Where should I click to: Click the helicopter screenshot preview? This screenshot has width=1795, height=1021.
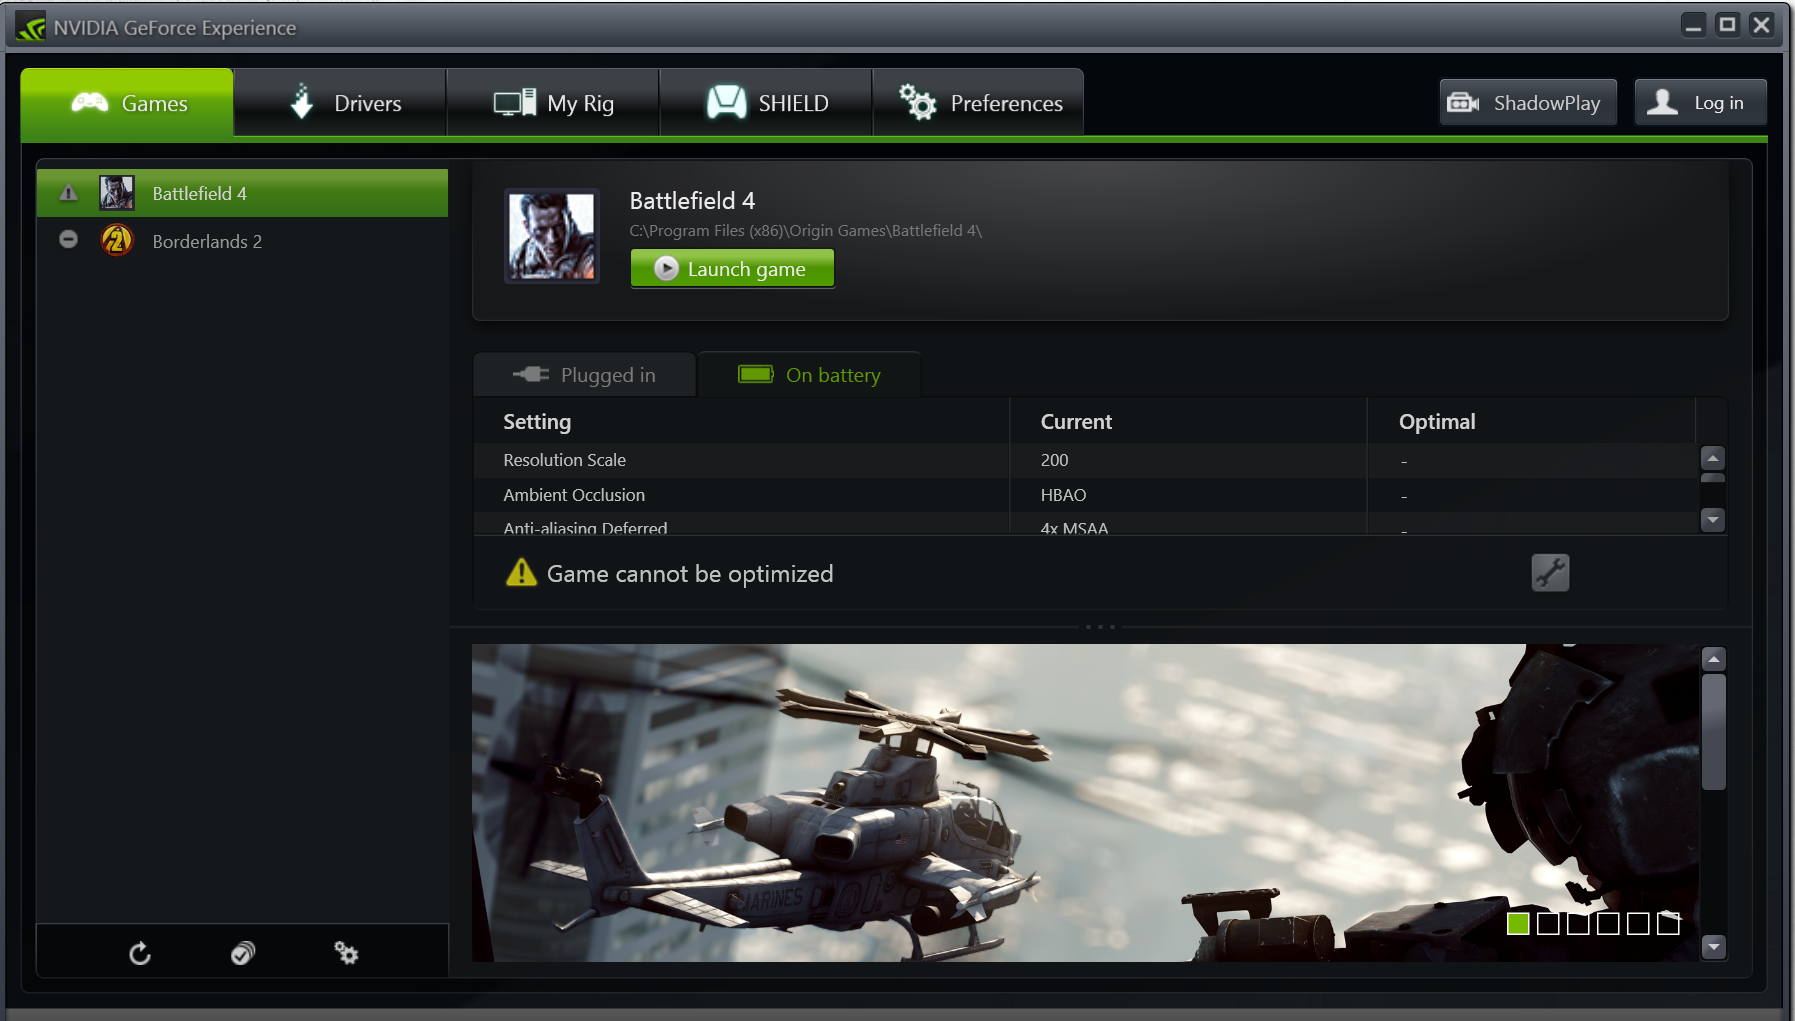click(x=1085, y=803)
